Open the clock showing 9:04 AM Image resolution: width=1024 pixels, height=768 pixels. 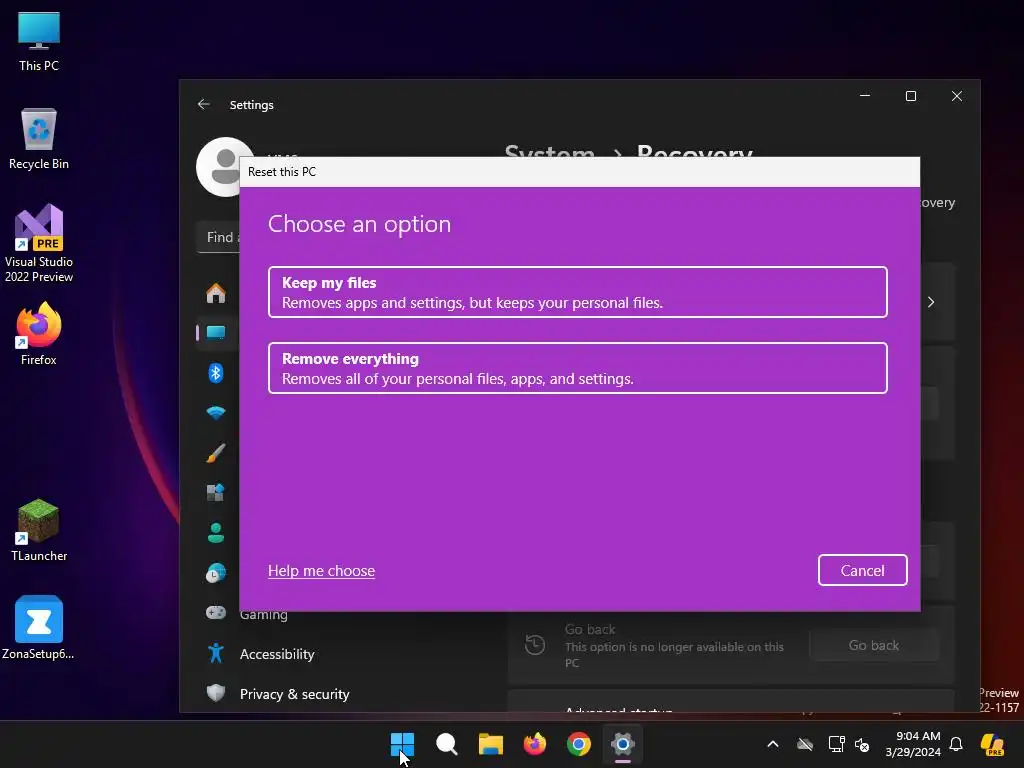[x=912, y=744]
